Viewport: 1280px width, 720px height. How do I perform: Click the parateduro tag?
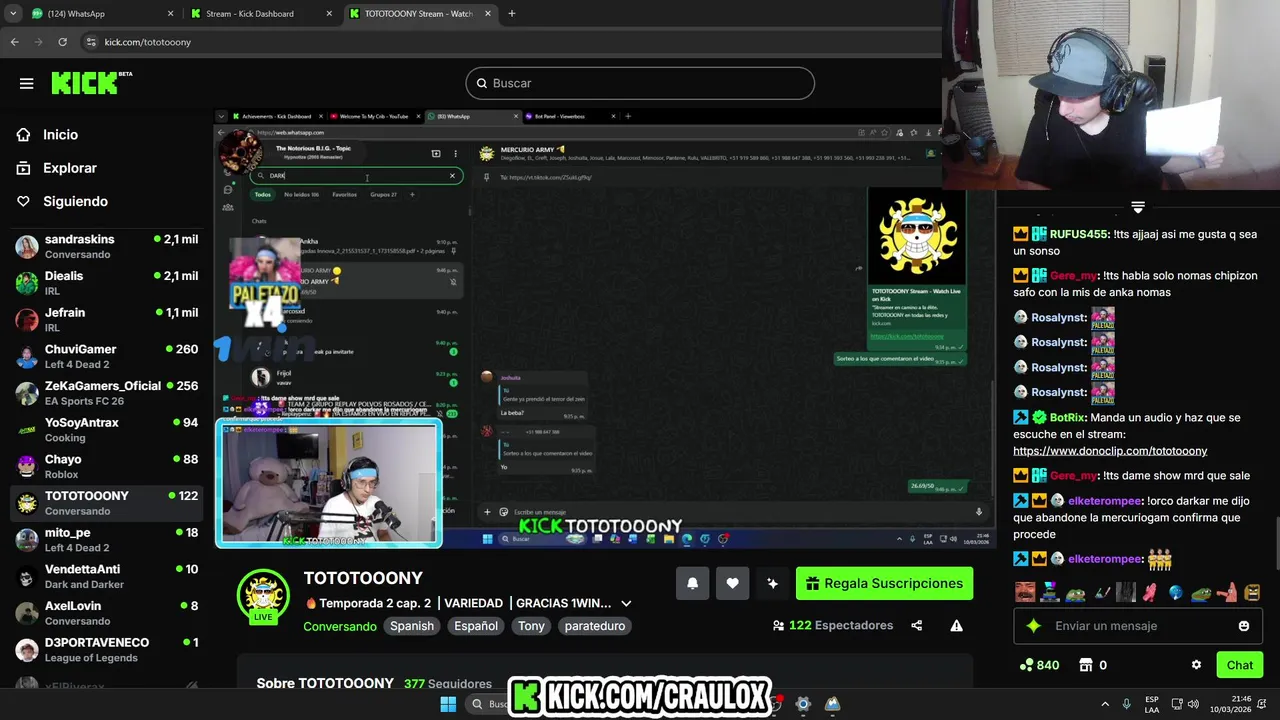[x=595, y=626]
